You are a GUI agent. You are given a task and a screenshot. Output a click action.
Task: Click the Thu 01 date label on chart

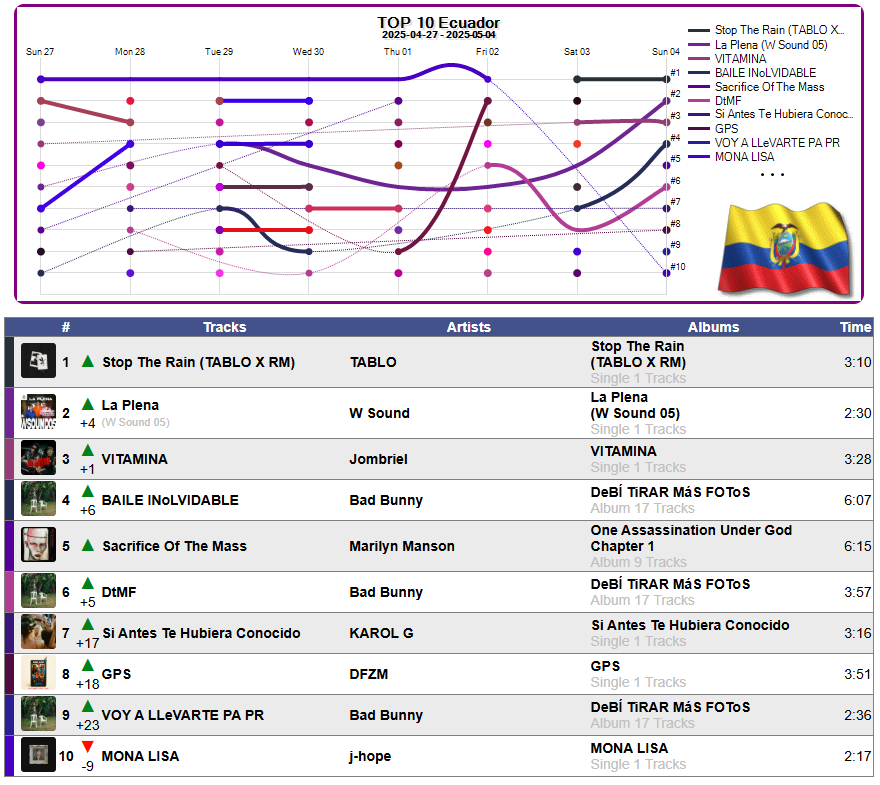pyautogui.click(x=397, y=52)
